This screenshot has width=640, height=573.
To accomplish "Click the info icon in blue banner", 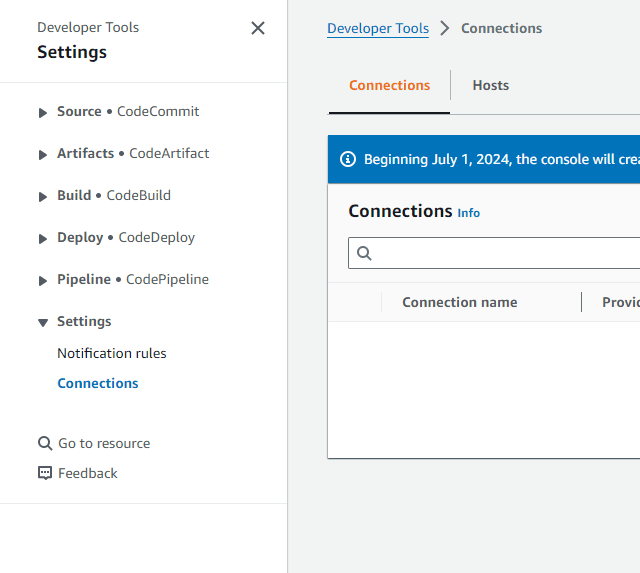I will [x=348, y=159].
